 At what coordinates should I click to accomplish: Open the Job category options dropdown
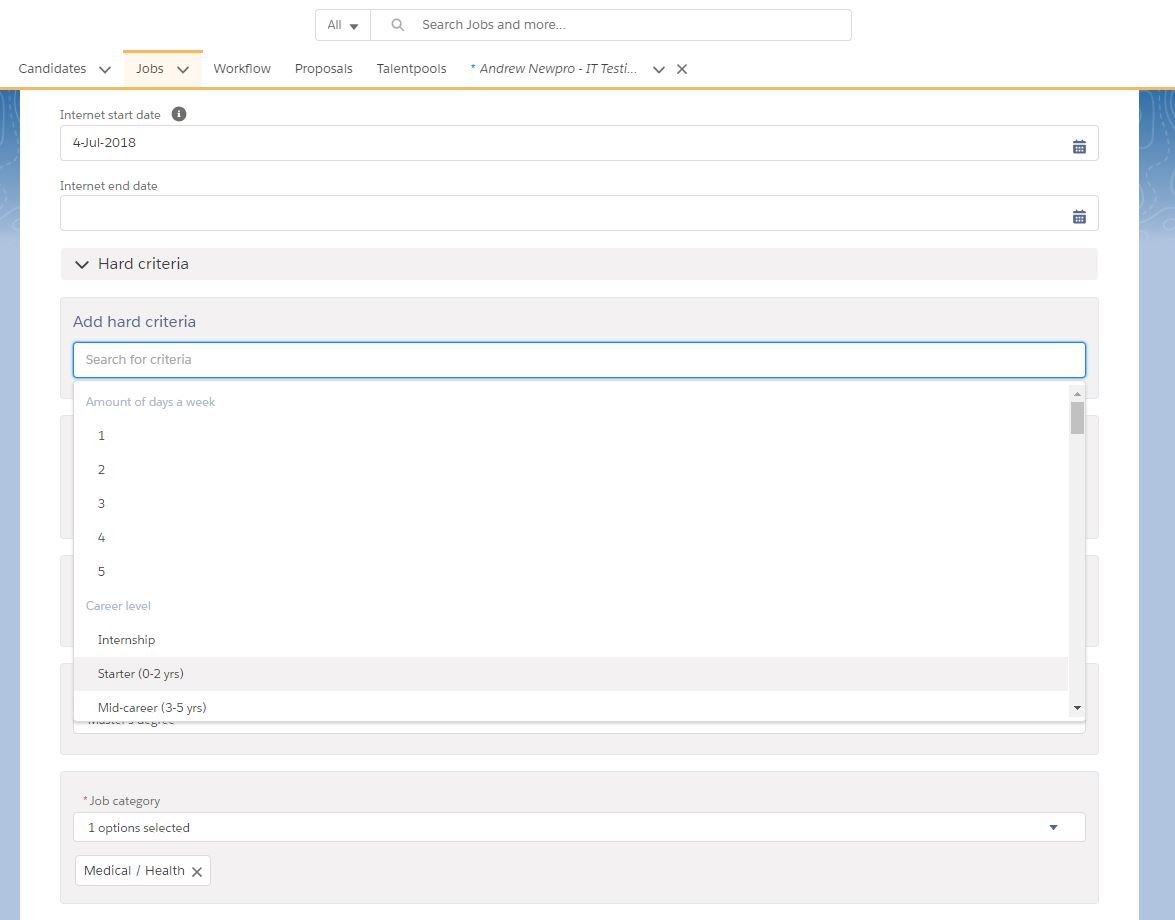[x=579, y=827]
